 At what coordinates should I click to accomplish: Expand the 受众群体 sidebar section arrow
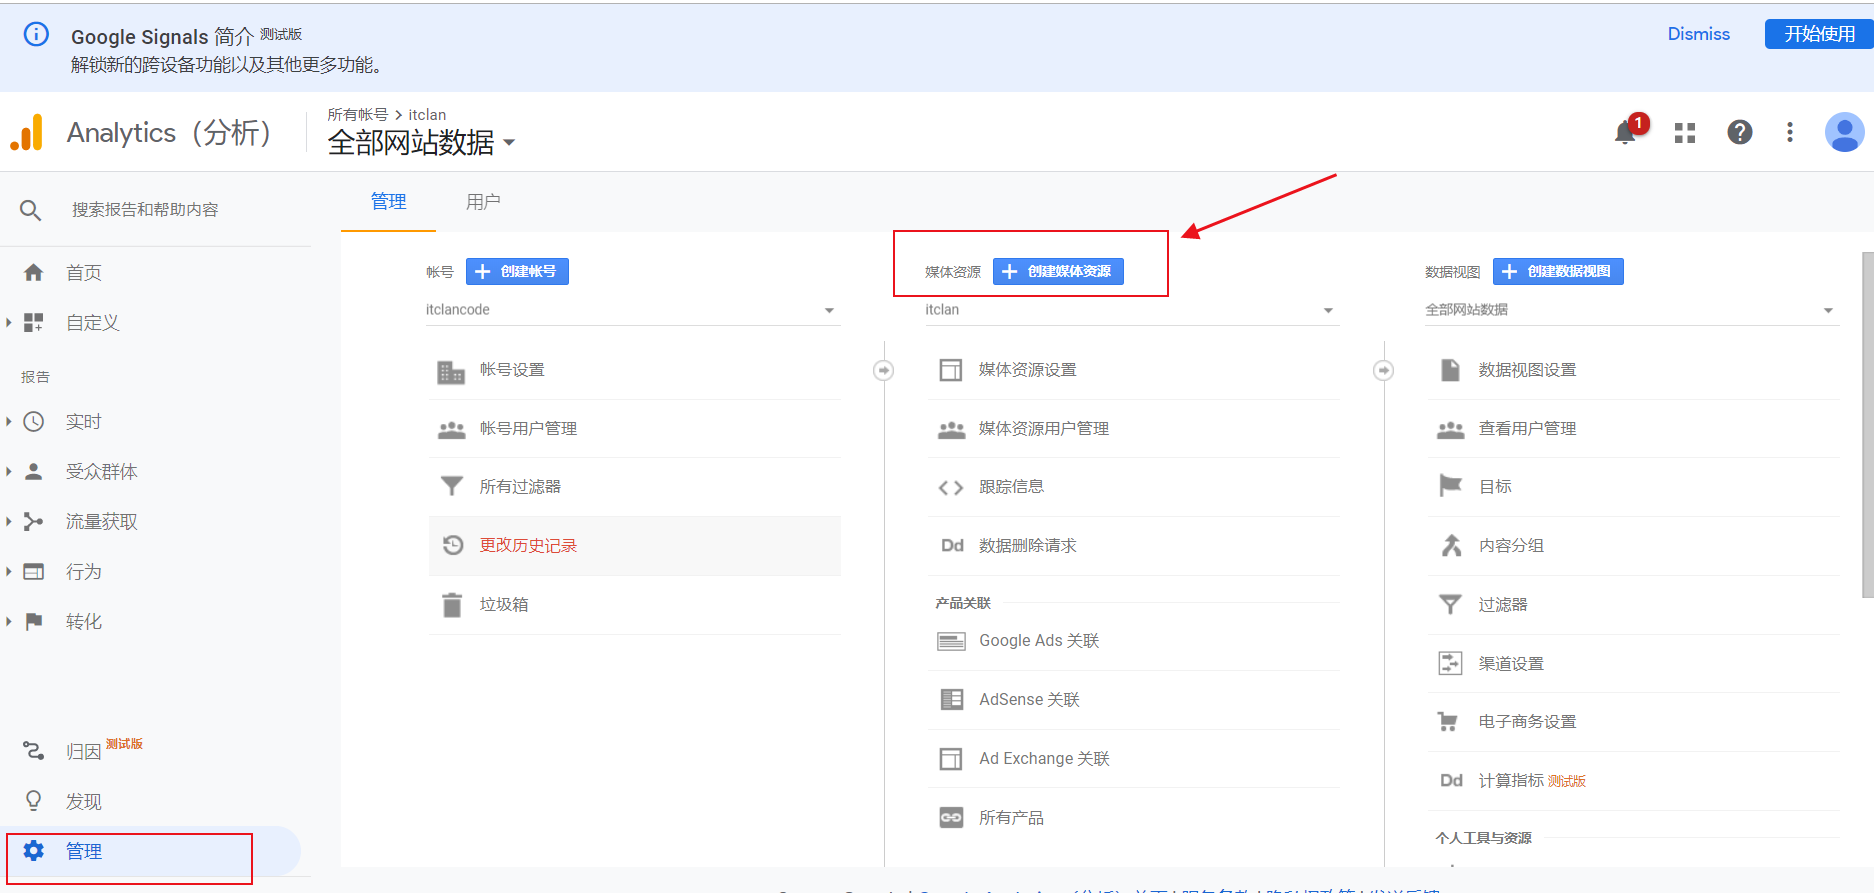[9, 472]
